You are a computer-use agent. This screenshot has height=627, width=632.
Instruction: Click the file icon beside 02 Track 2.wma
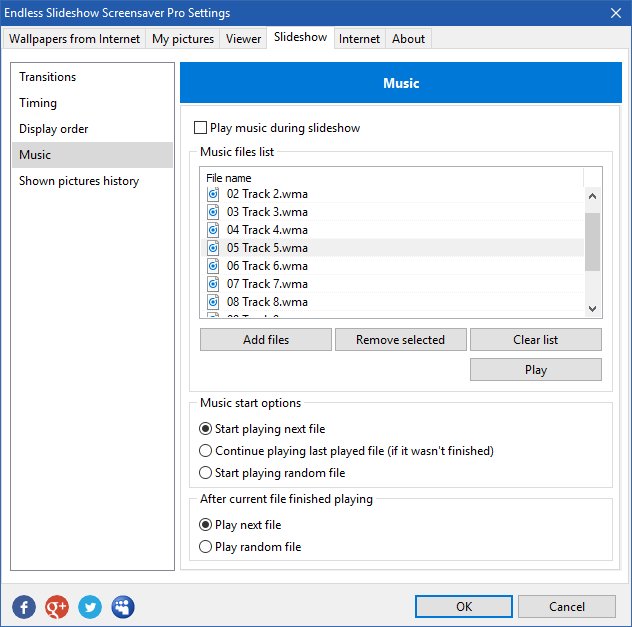213,194
